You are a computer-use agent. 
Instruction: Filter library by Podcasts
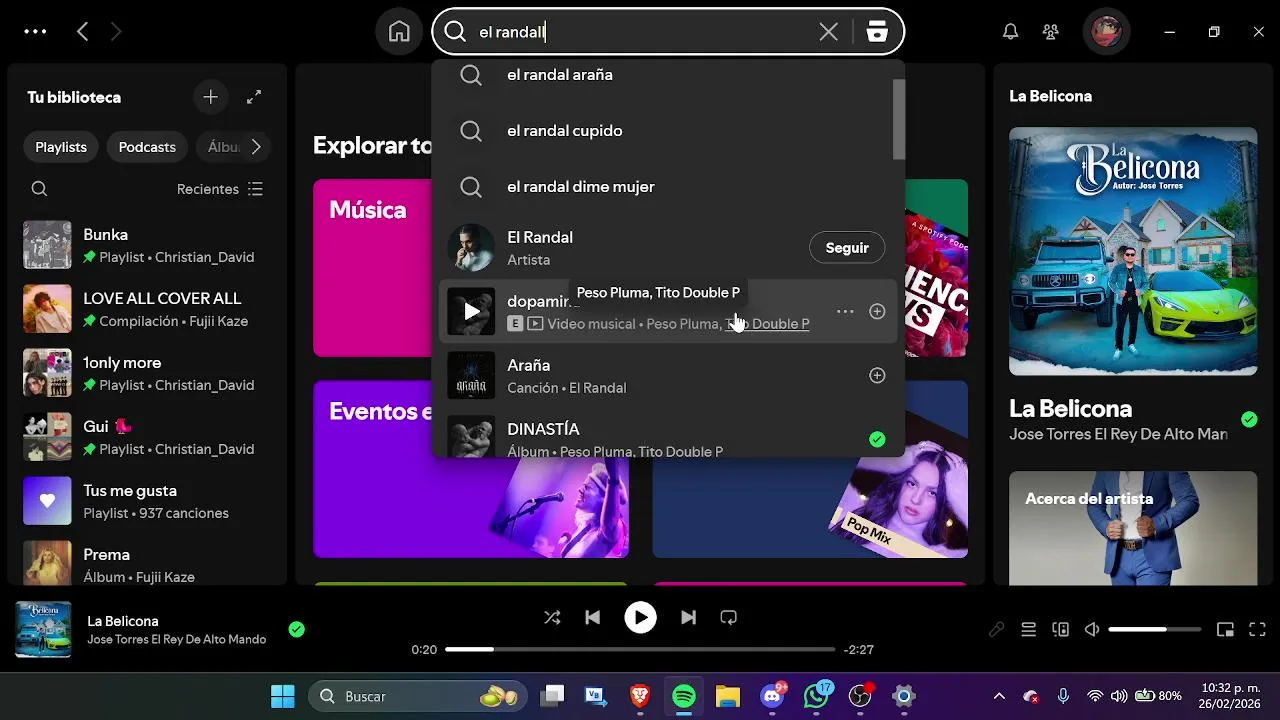point(147,147)
